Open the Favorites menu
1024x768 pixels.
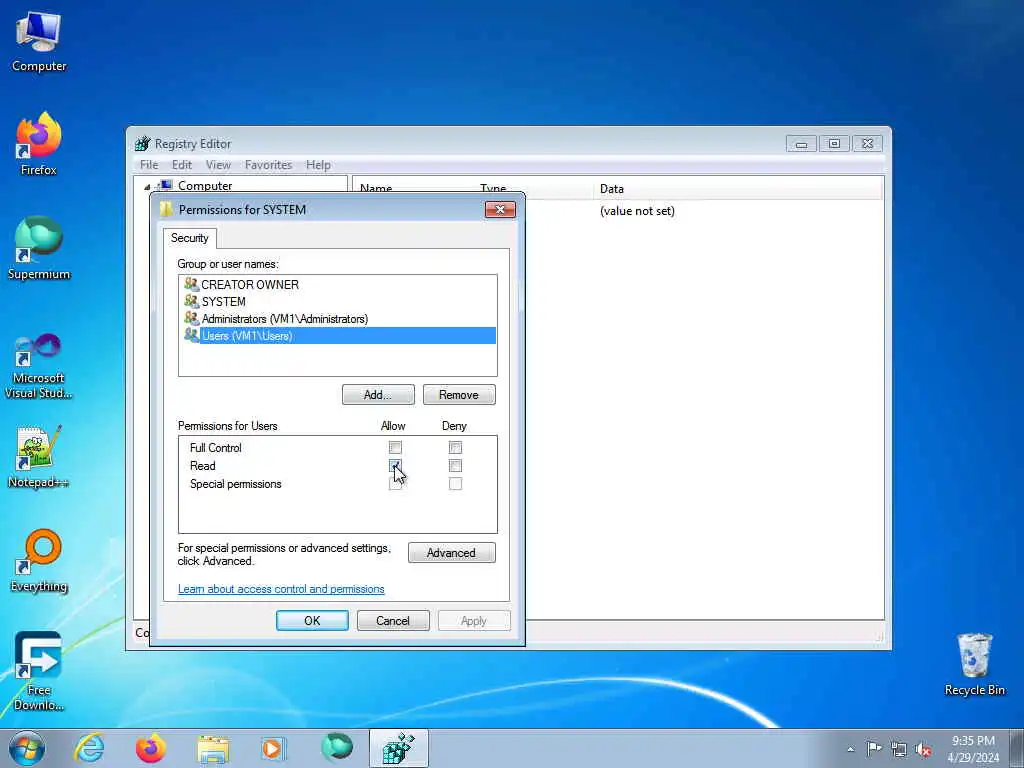(x=268, y=165)
